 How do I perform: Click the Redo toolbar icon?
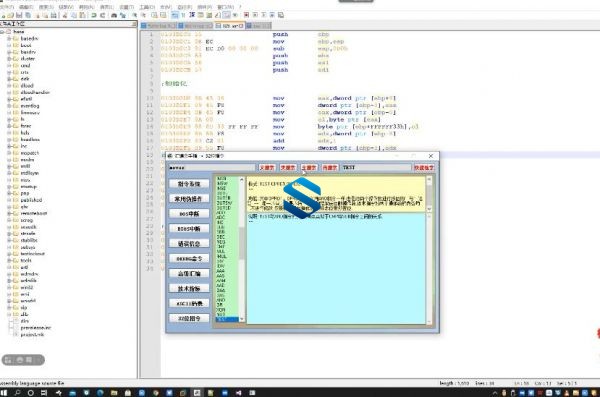pyautogui.click(x=103, y=15)
